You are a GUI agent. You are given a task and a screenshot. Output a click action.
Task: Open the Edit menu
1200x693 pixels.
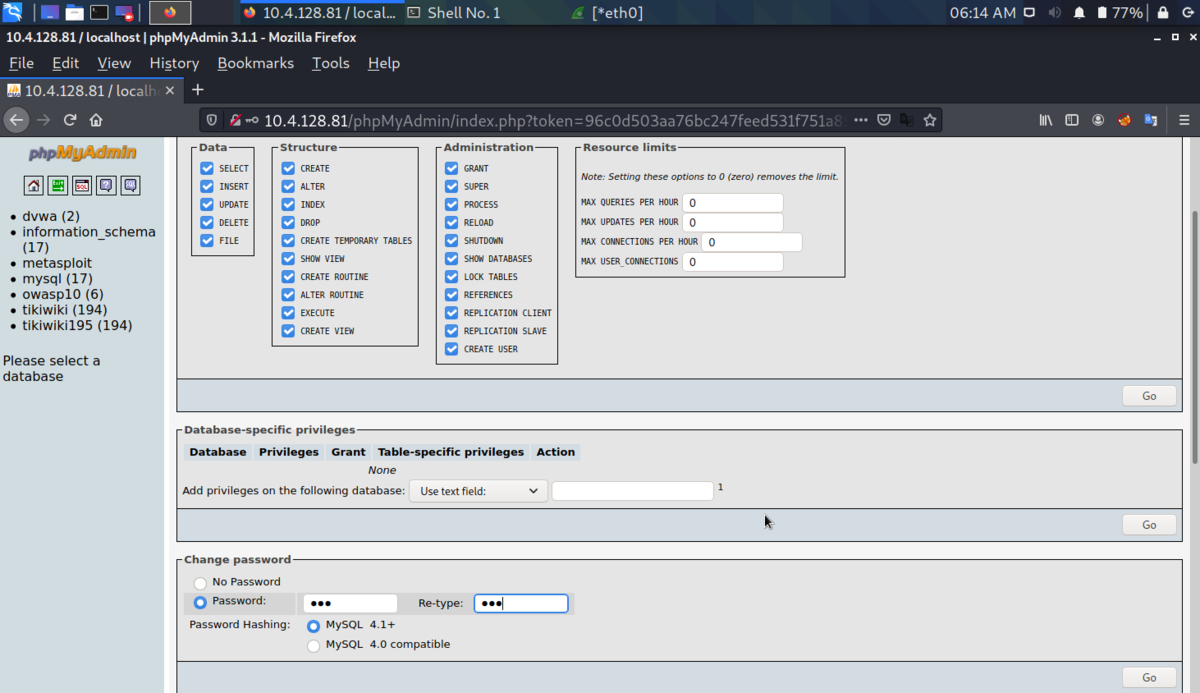(x=66, y=63)
